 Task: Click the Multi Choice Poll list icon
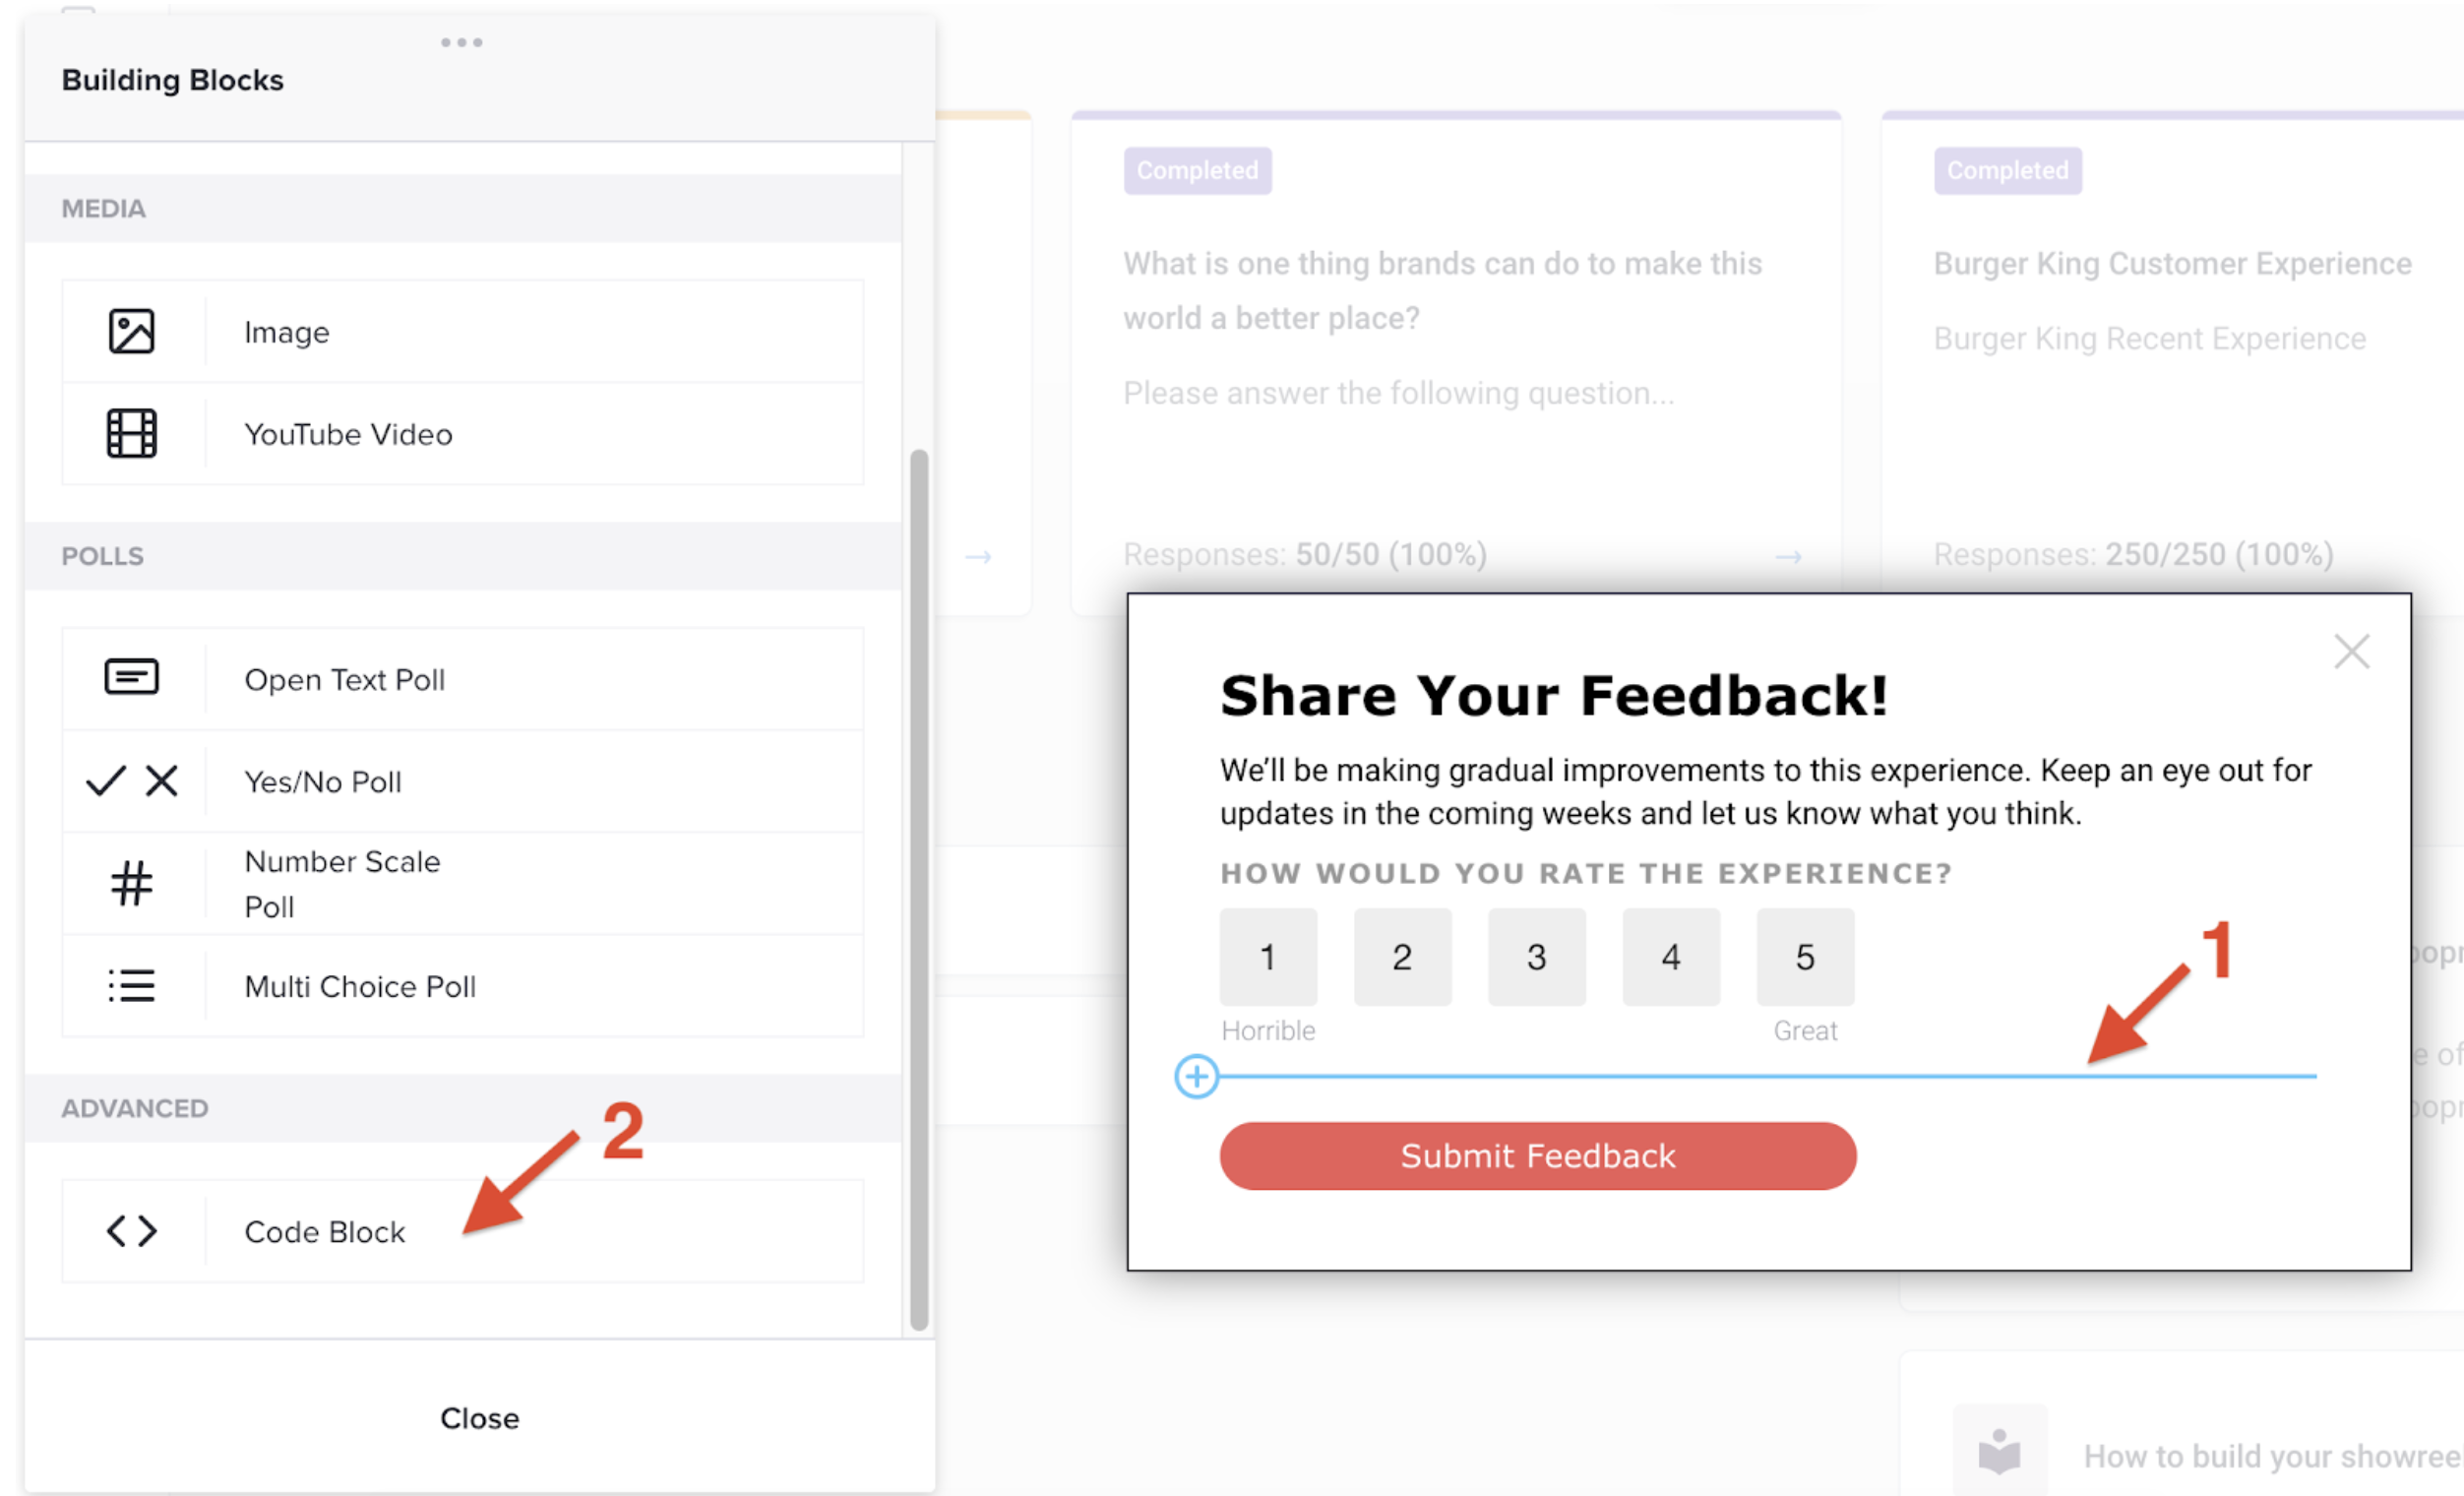pos(131,986)
